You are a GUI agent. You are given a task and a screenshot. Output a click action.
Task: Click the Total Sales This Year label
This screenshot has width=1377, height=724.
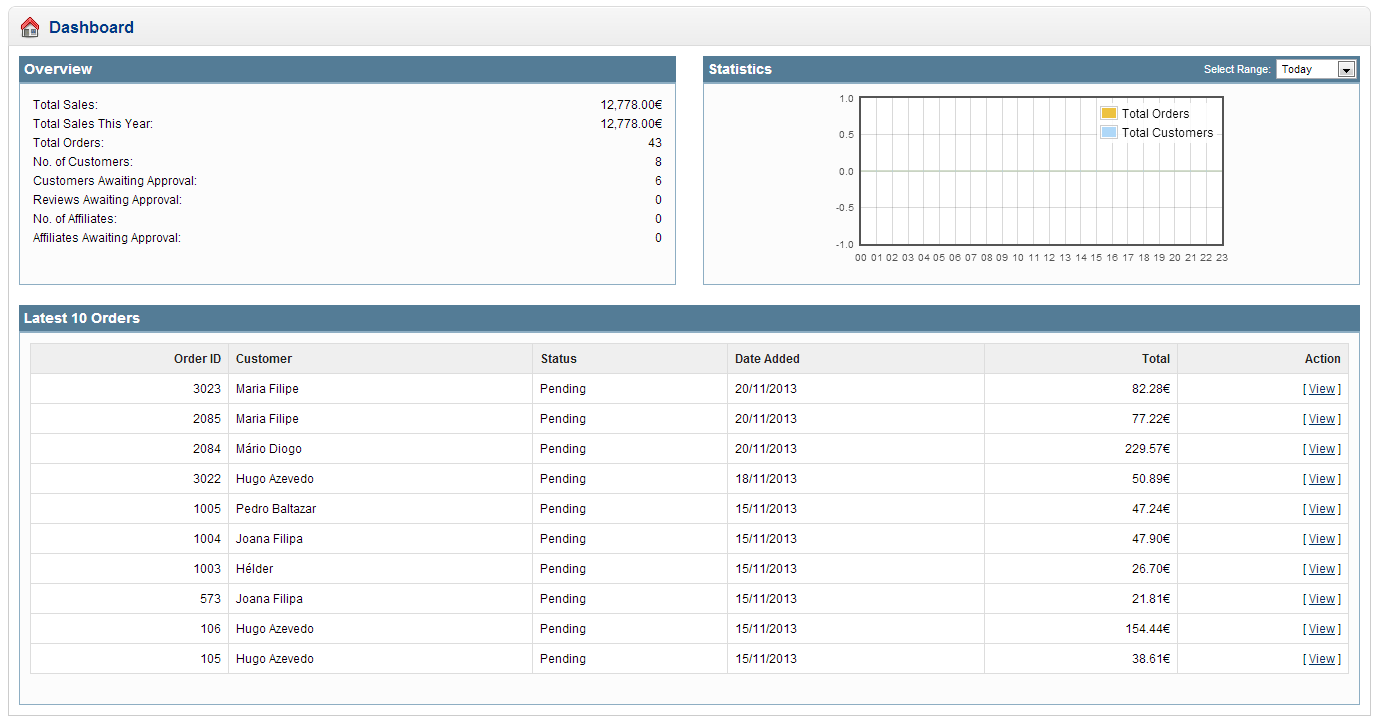coord(93,124)
